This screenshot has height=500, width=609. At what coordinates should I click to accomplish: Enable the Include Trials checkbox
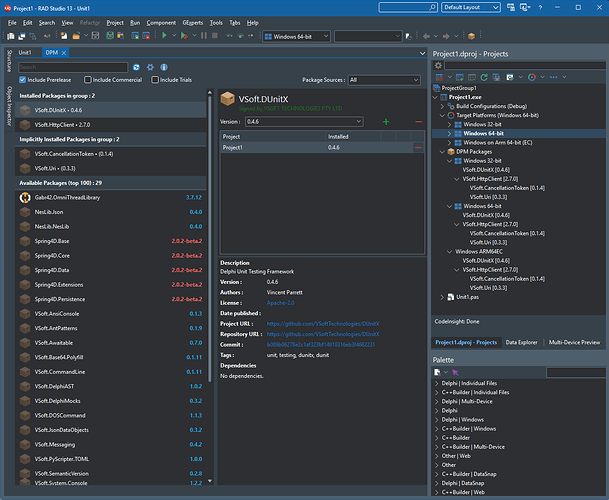(x=155, y=80)
